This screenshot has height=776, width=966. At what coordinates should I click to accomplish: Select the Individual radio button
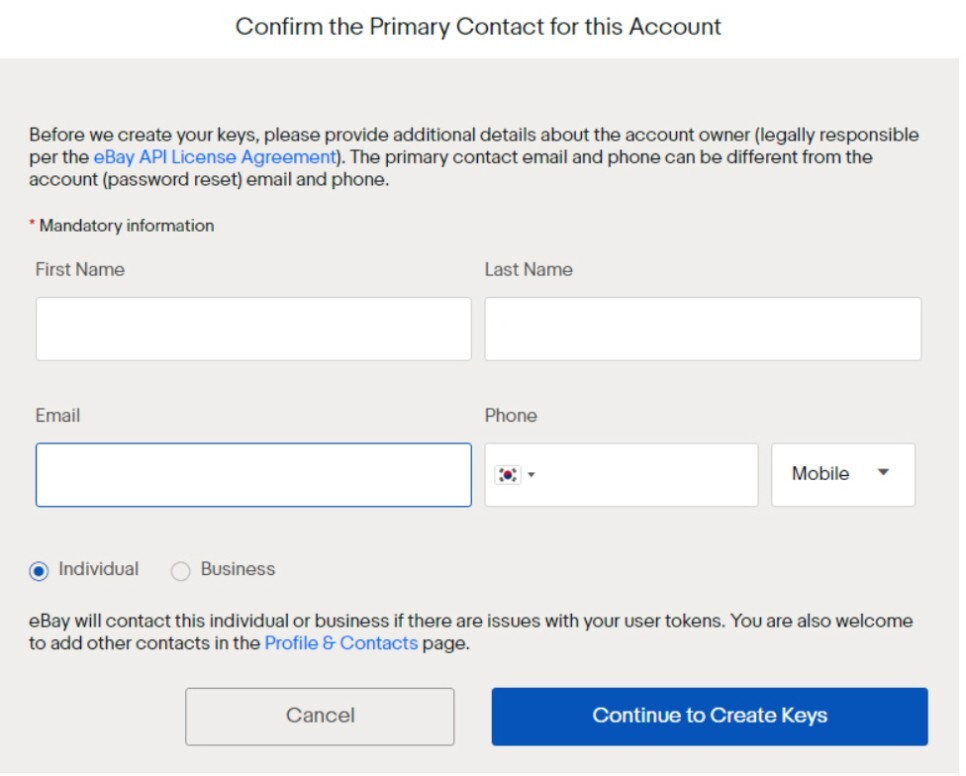click(39, 571)
